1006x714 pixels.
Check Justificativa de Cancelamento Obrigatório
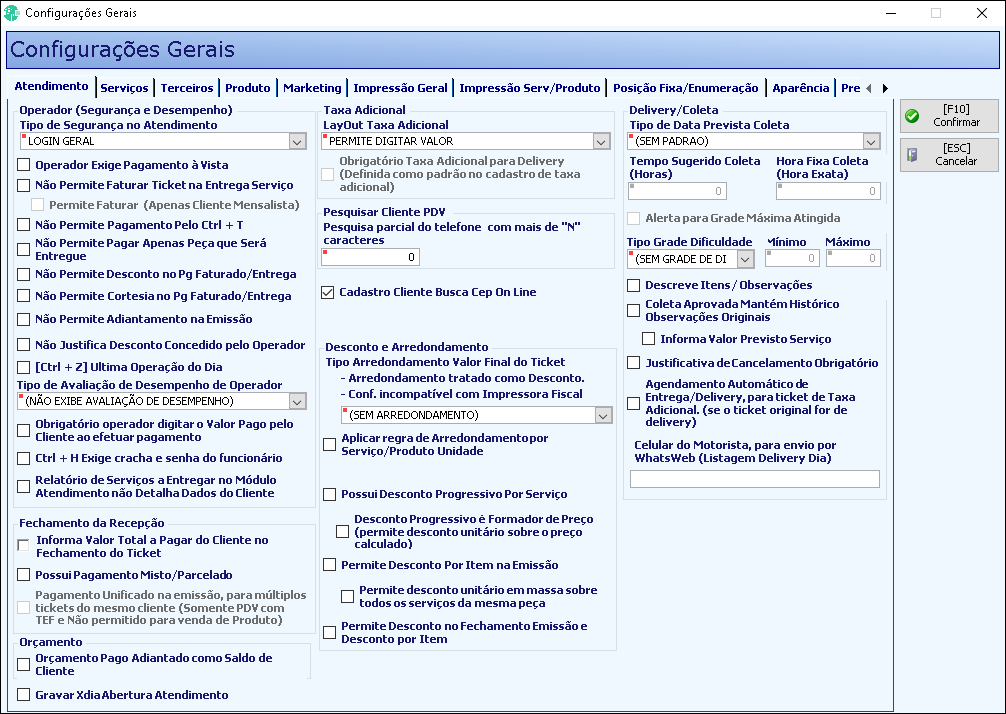[634, 363]
